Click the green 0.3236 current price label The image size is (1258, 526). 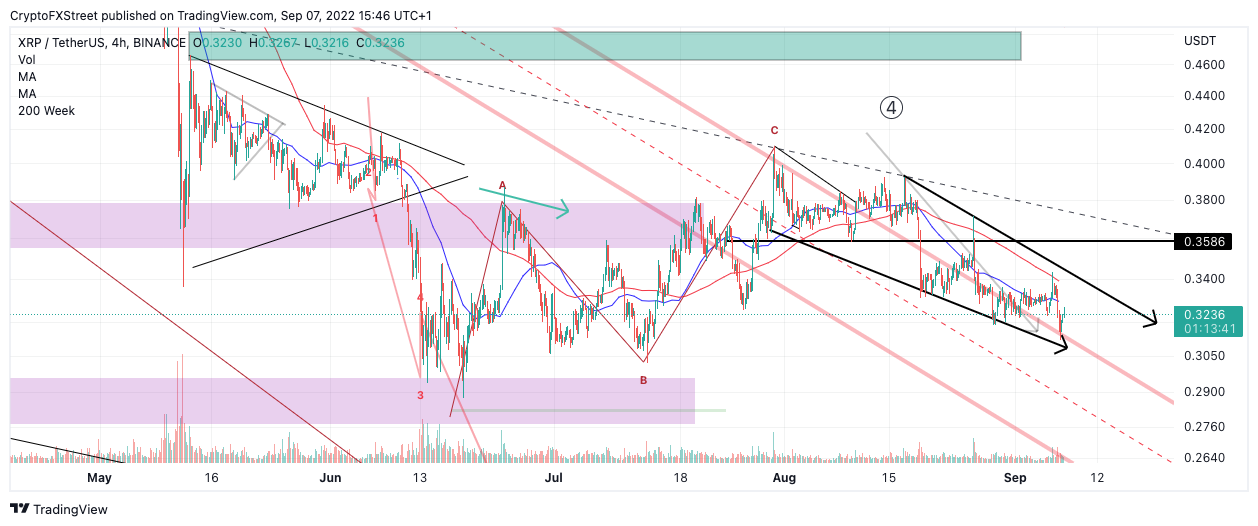(x=1206, y=314)
